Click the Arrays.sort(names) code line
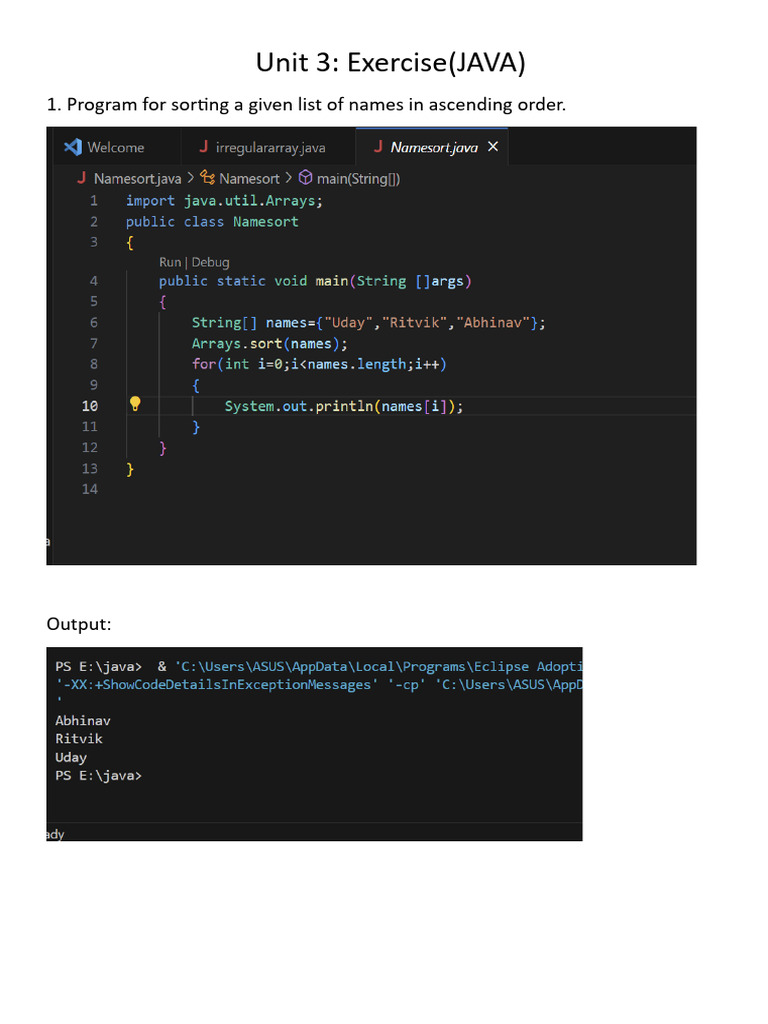The width and height of the screenshot is (768, 1024). tap(270, 343)
